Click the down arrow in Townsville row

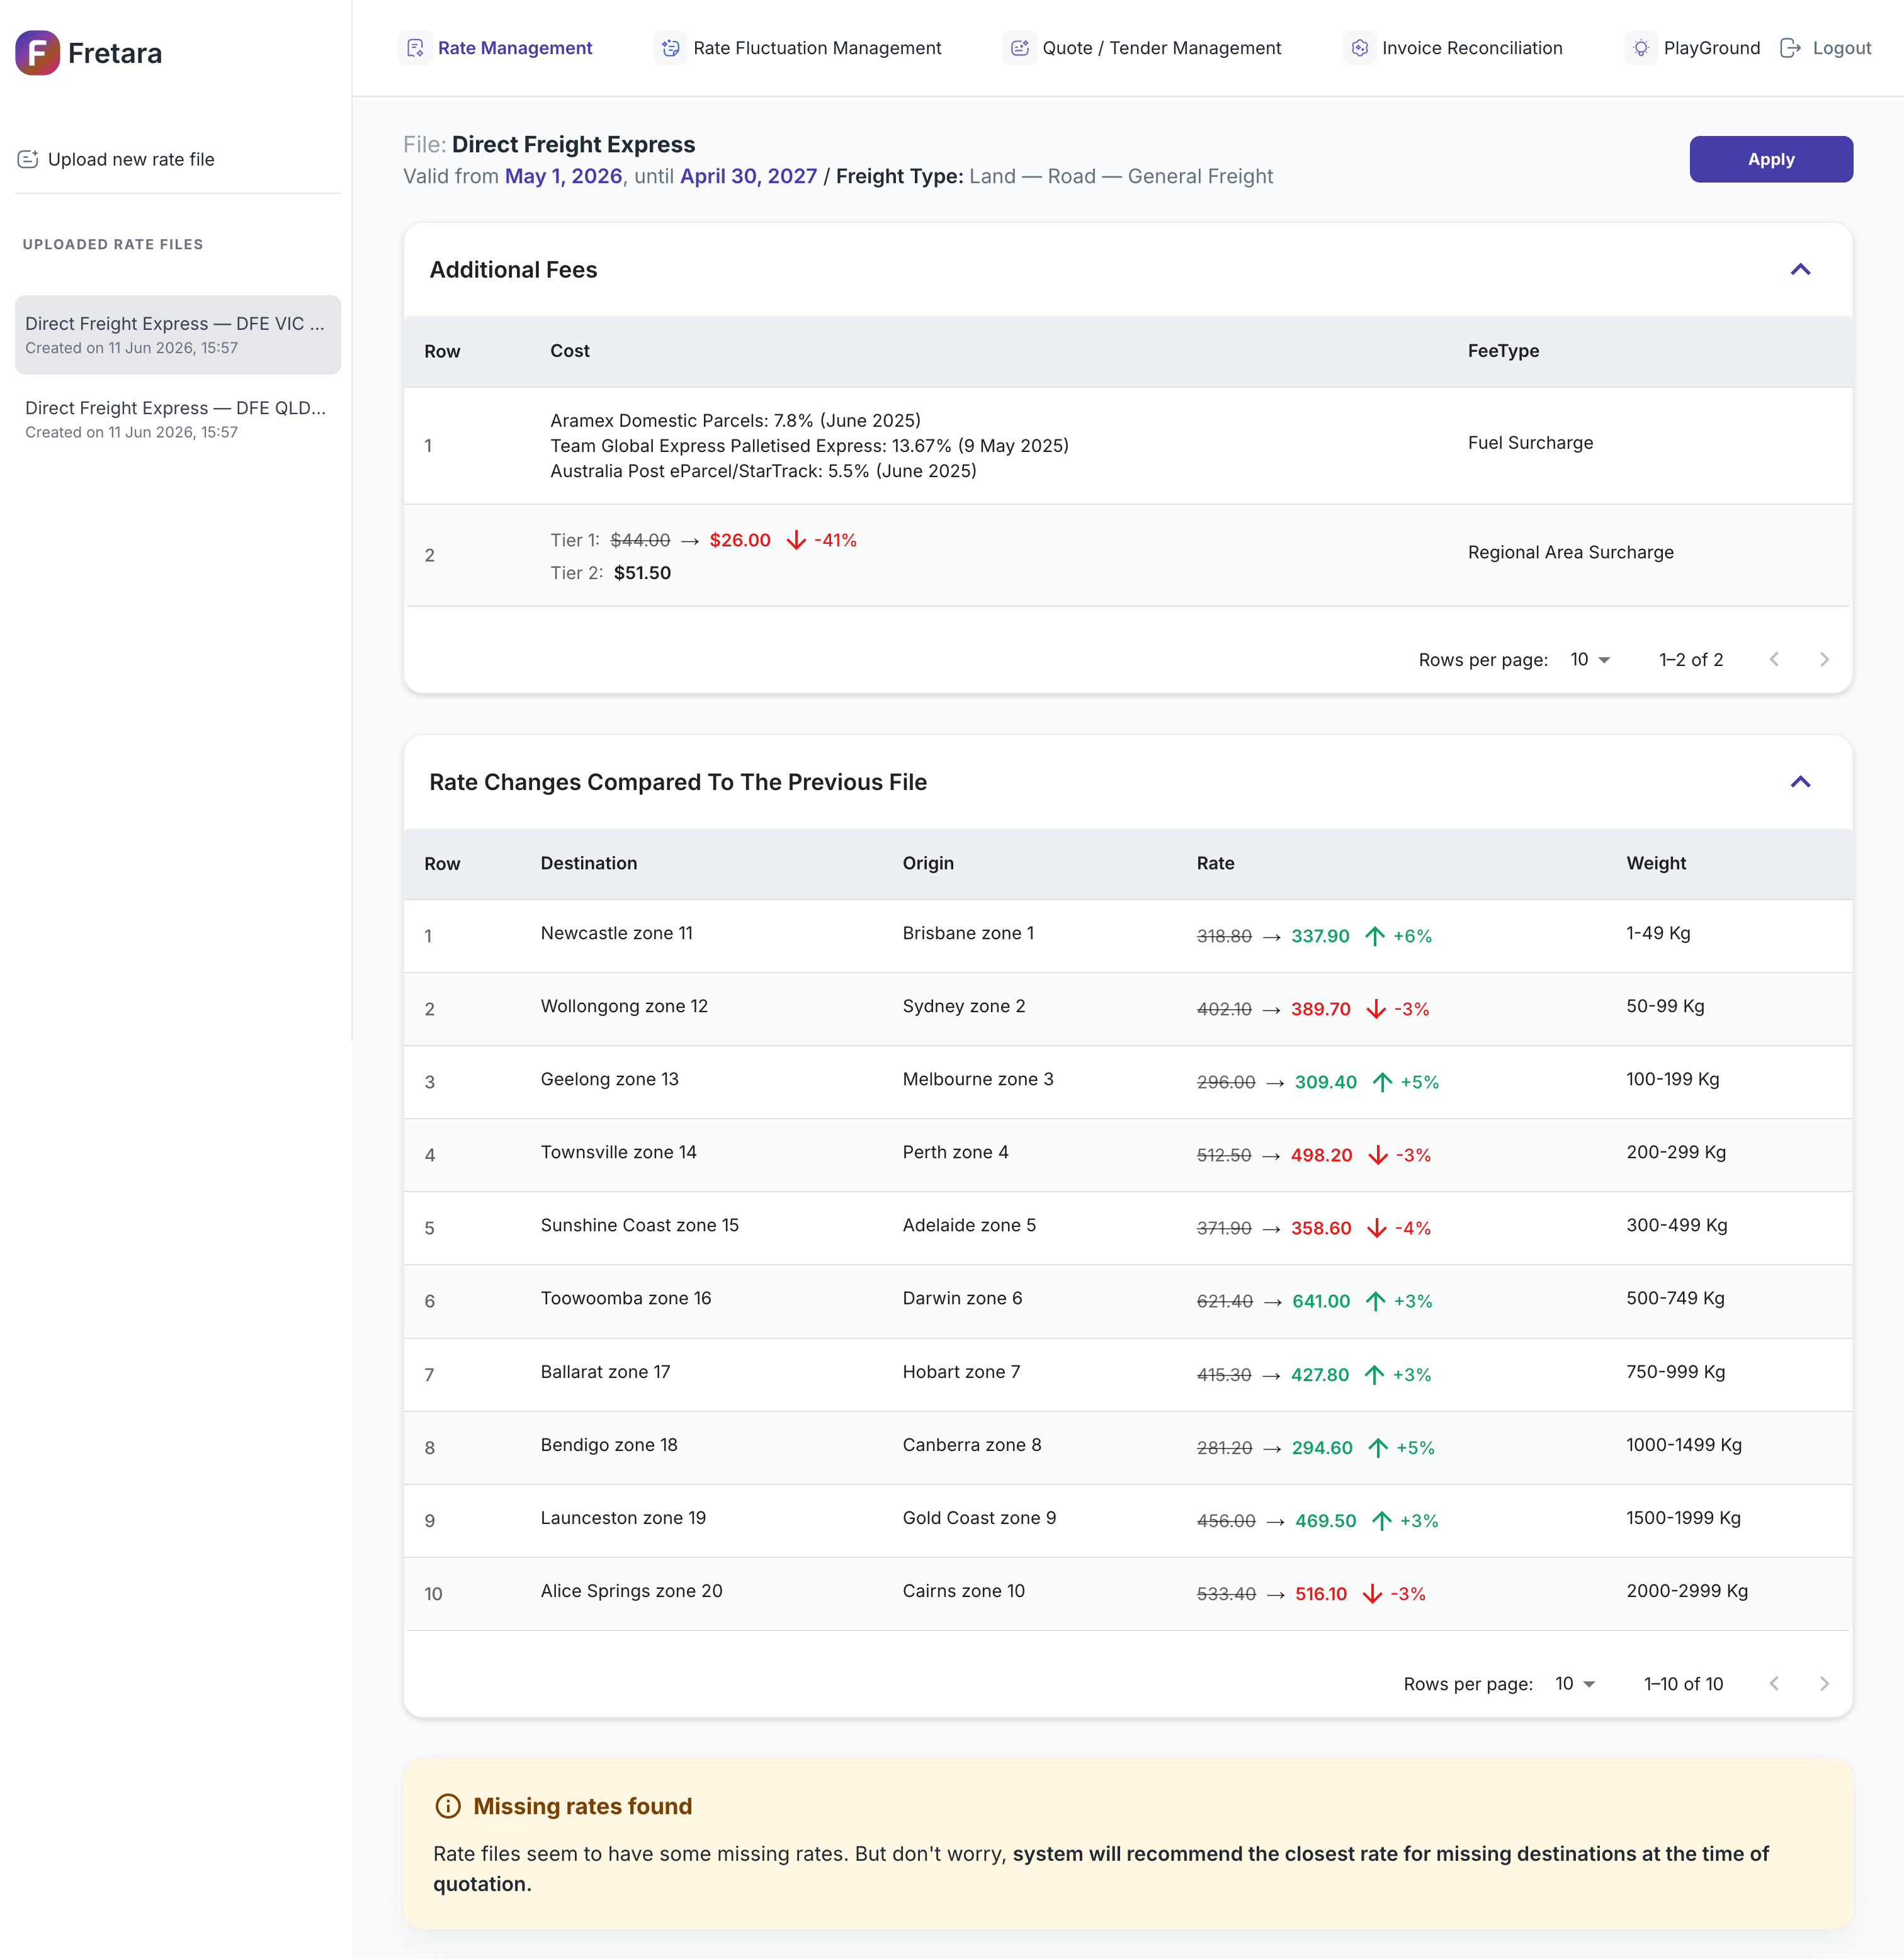pyautogui.click(x=1377, y=1155)
